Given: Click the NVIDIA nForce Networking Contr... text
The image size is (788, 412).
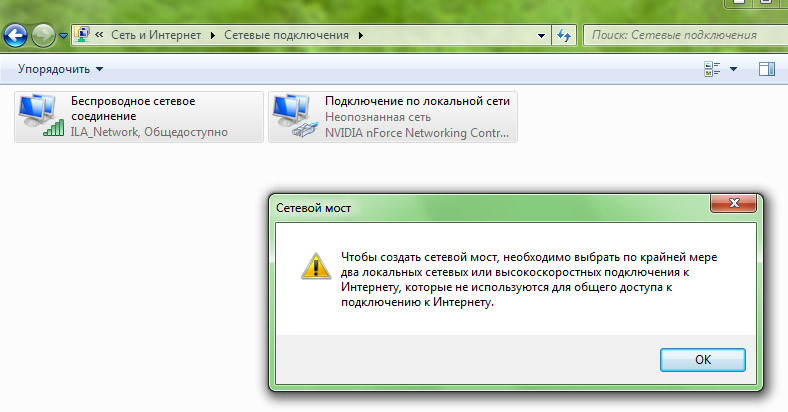Looking at the screenshot, I should pos(417,133).
